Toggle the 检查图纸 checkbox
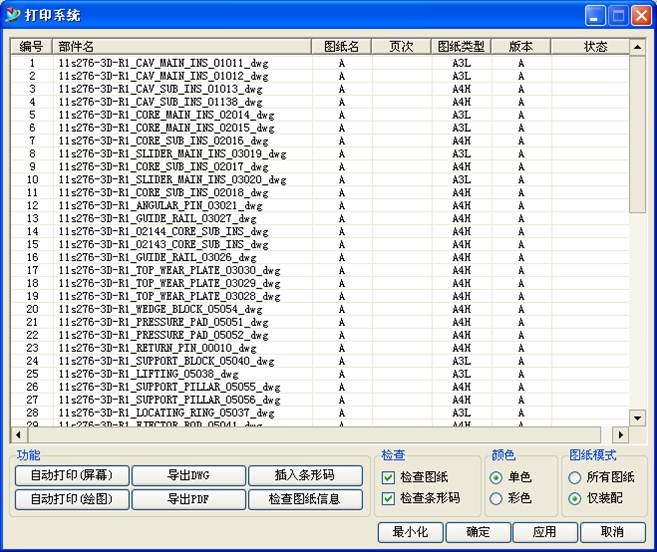The height and width of the screenshot is (552, 657). click(388, 478)
